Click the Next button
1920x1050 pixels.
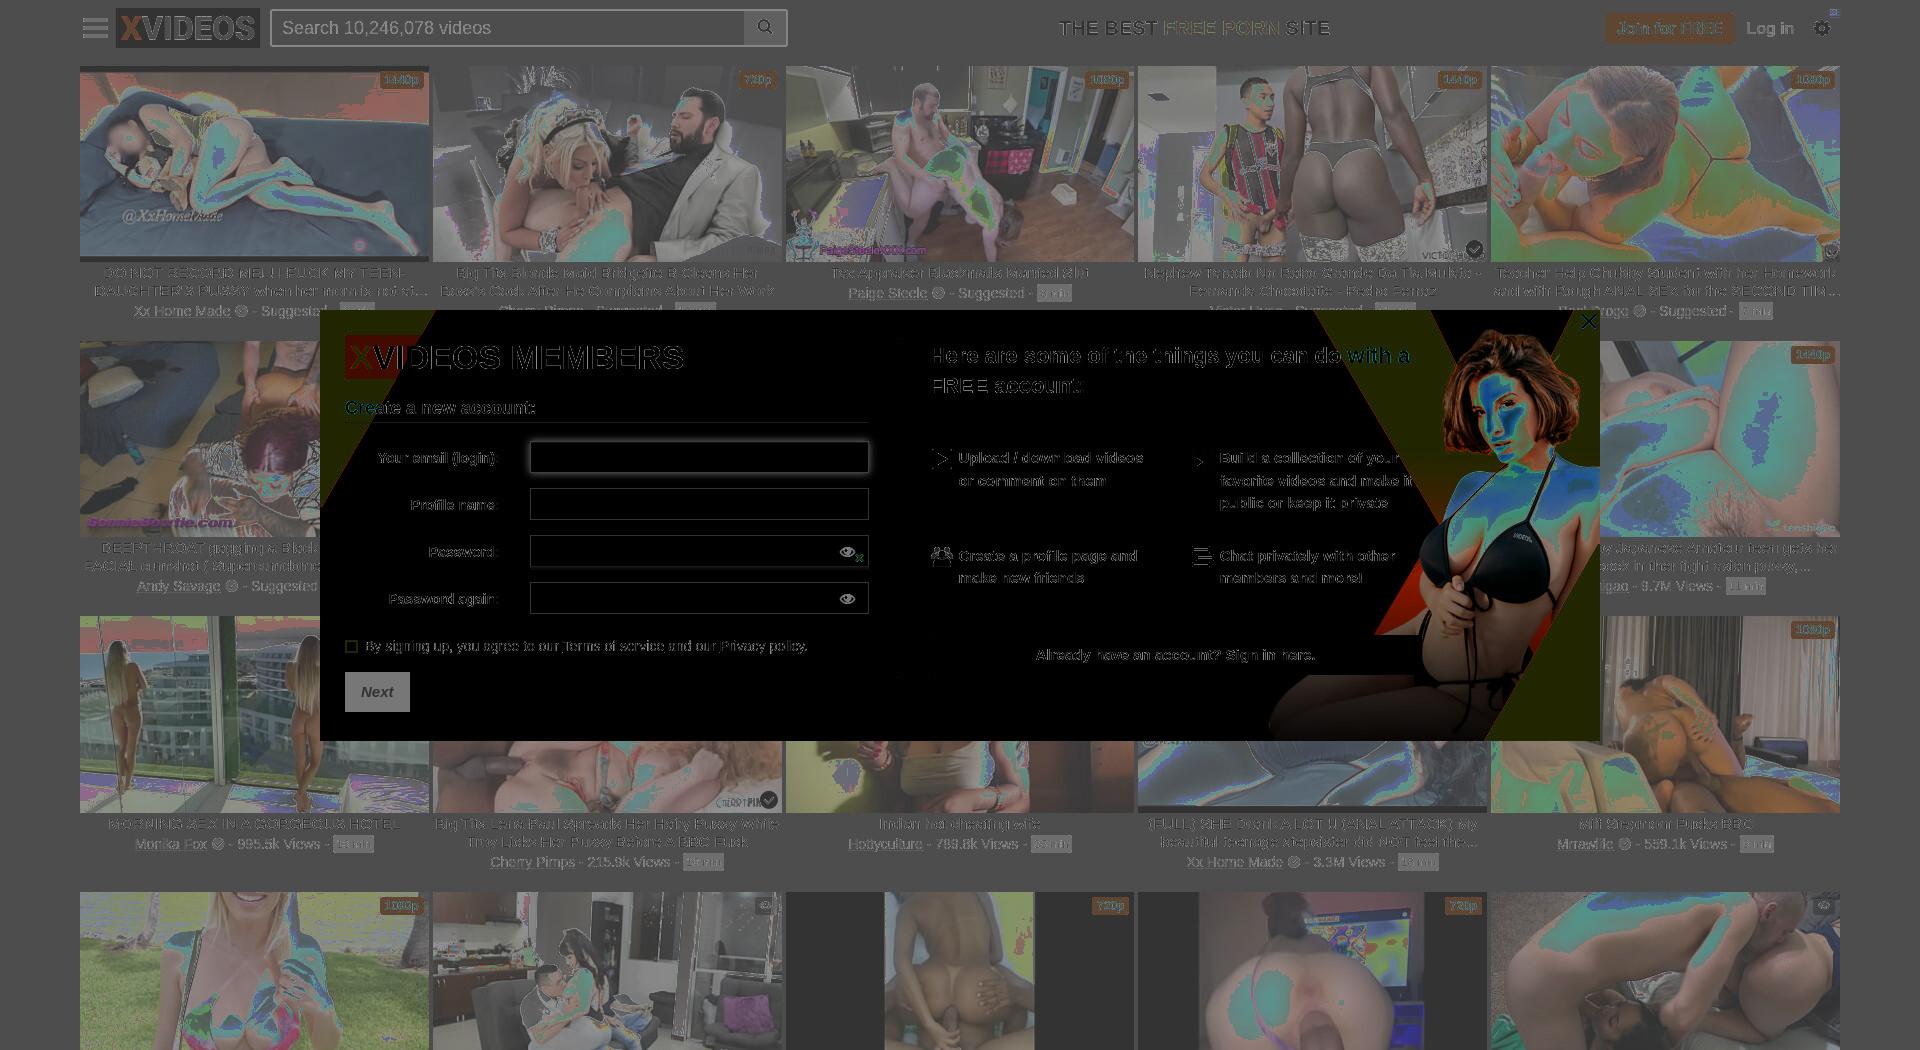(x=377, y=692)
